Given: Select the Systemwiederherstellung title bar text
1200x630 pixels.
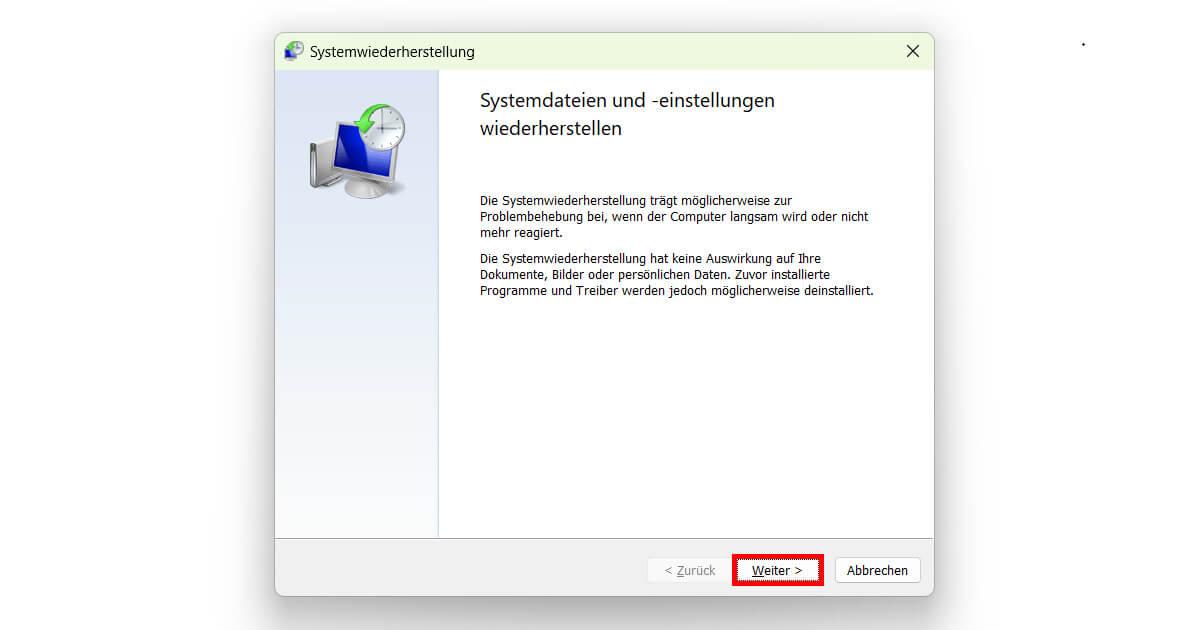Looking at the screenshot, I should tap(391, 51).
